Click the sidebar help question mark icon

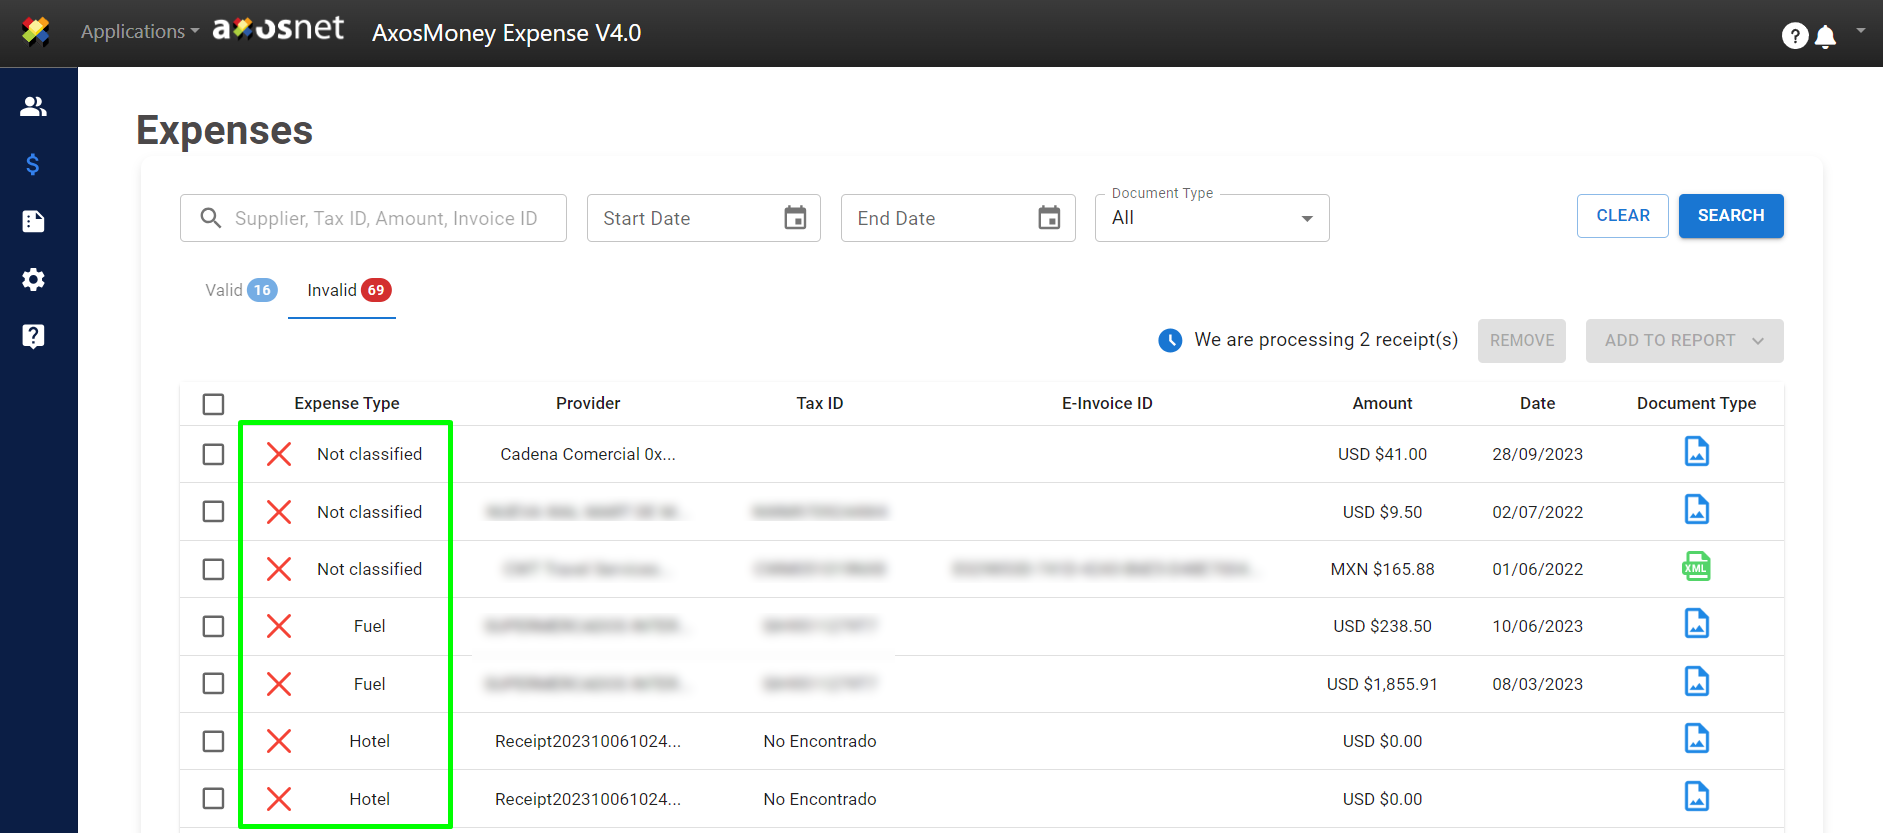(x=34, y=336)
